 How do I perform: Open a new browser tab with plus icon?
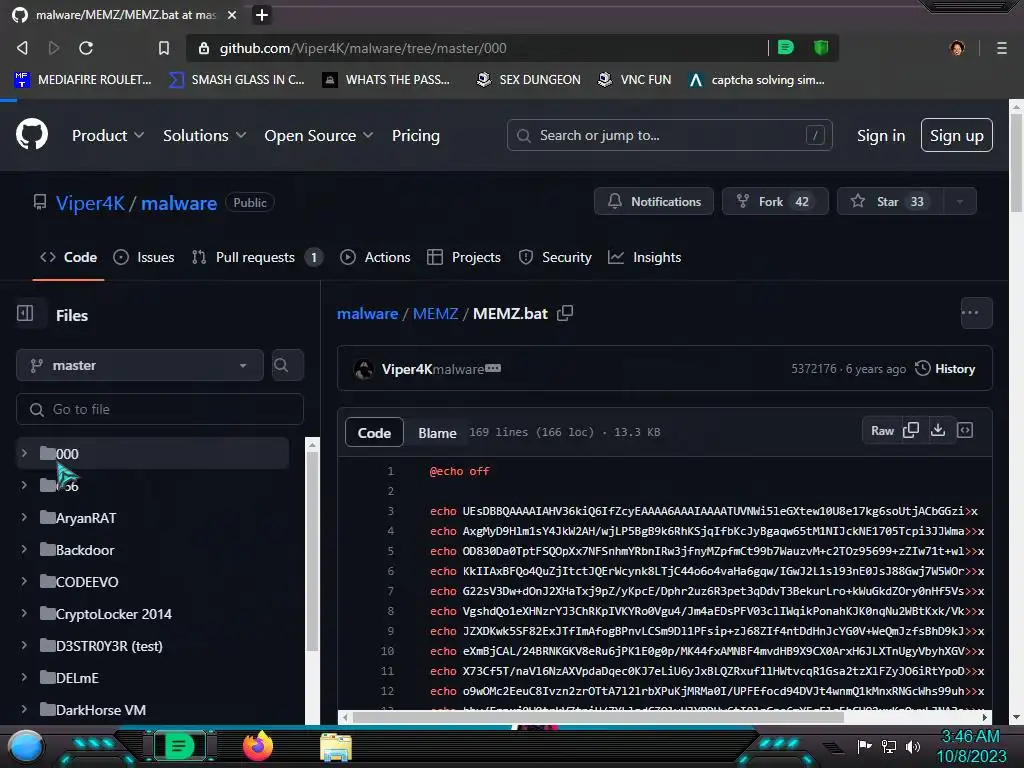point(262,14)
